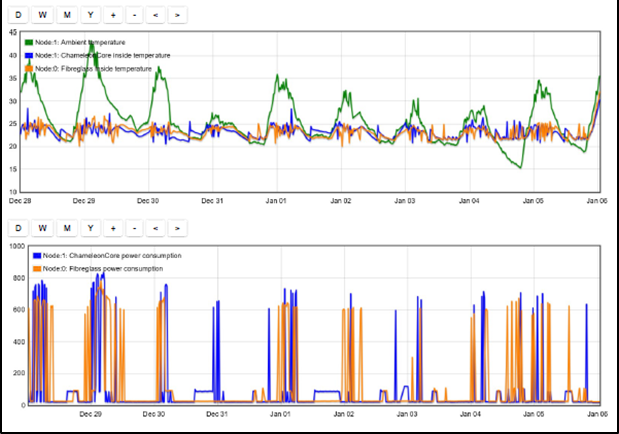Click the orange Fibreglass inside temperature swatch
Image resolution: width=619 pixels, height=434 pixels.
point(29,68)
